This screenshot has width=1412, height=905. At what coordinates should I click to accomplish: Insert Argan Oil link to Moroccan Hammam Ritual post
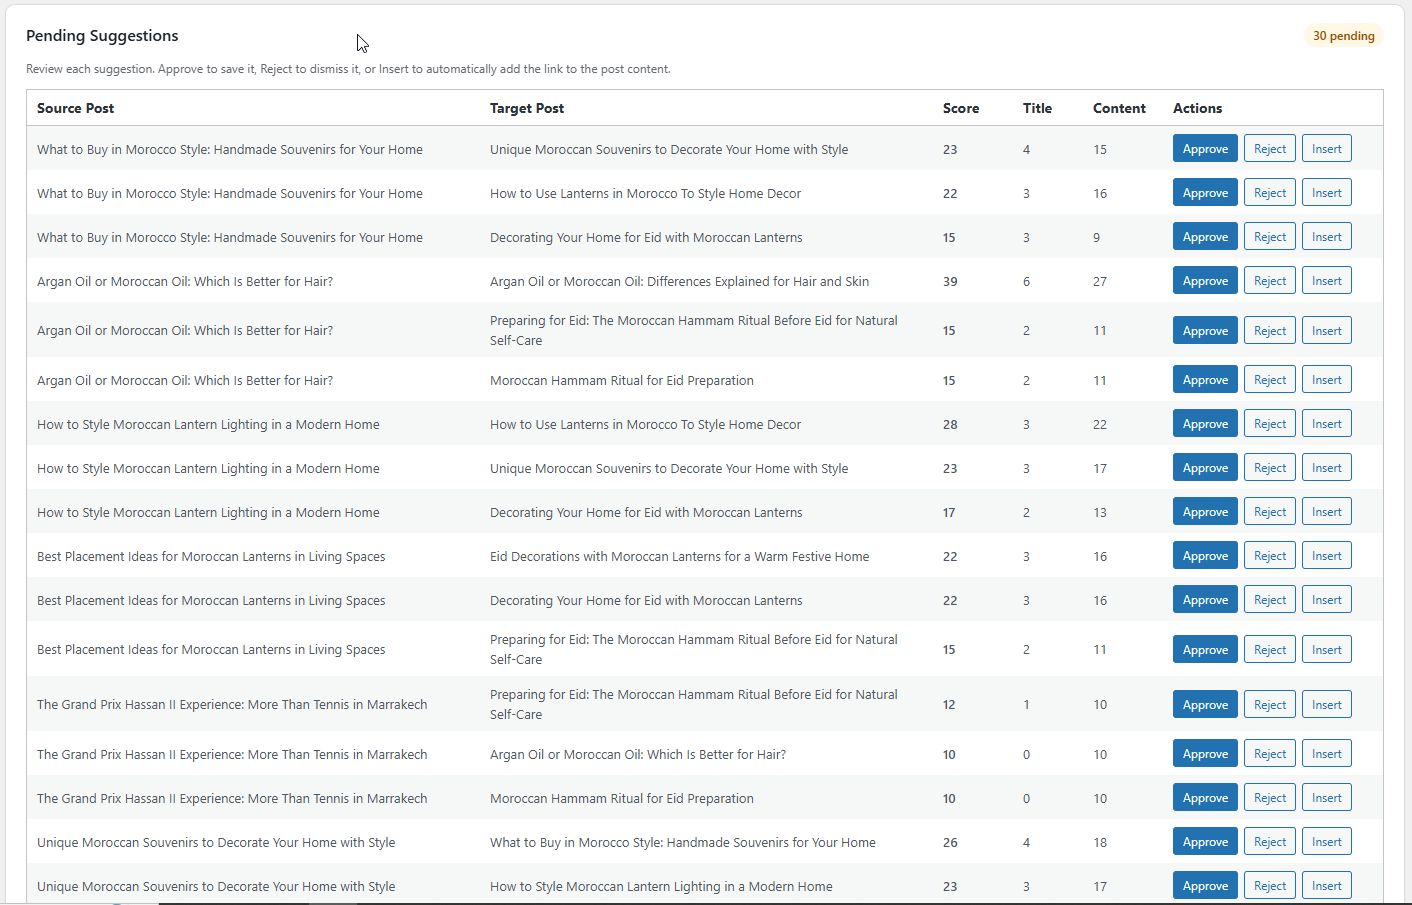1327,380
